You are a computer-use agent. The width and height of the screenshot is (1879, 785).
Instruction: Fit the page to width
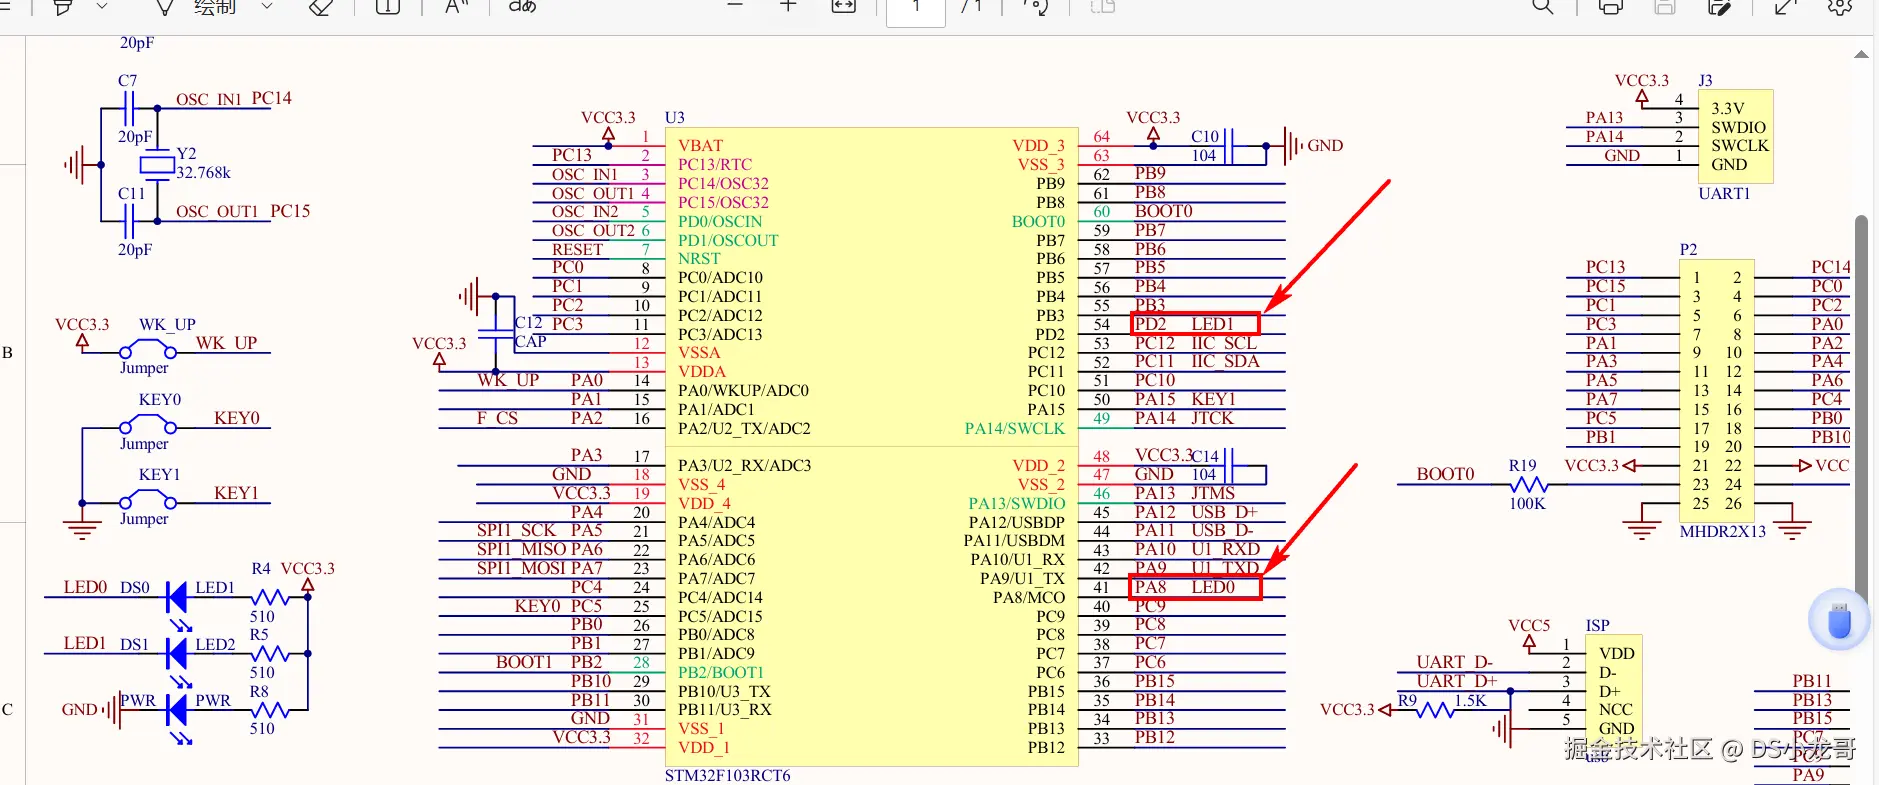(844, 7)
